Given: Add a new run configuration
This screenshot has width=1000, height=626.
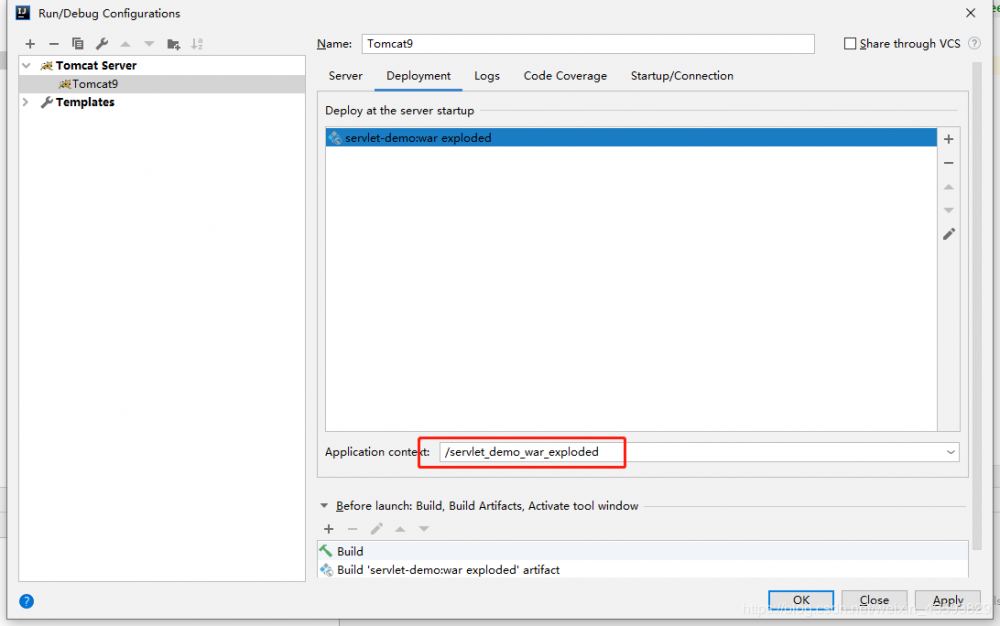Looking at the screenshot, I should pyautogui.click(x=30, y=44).
